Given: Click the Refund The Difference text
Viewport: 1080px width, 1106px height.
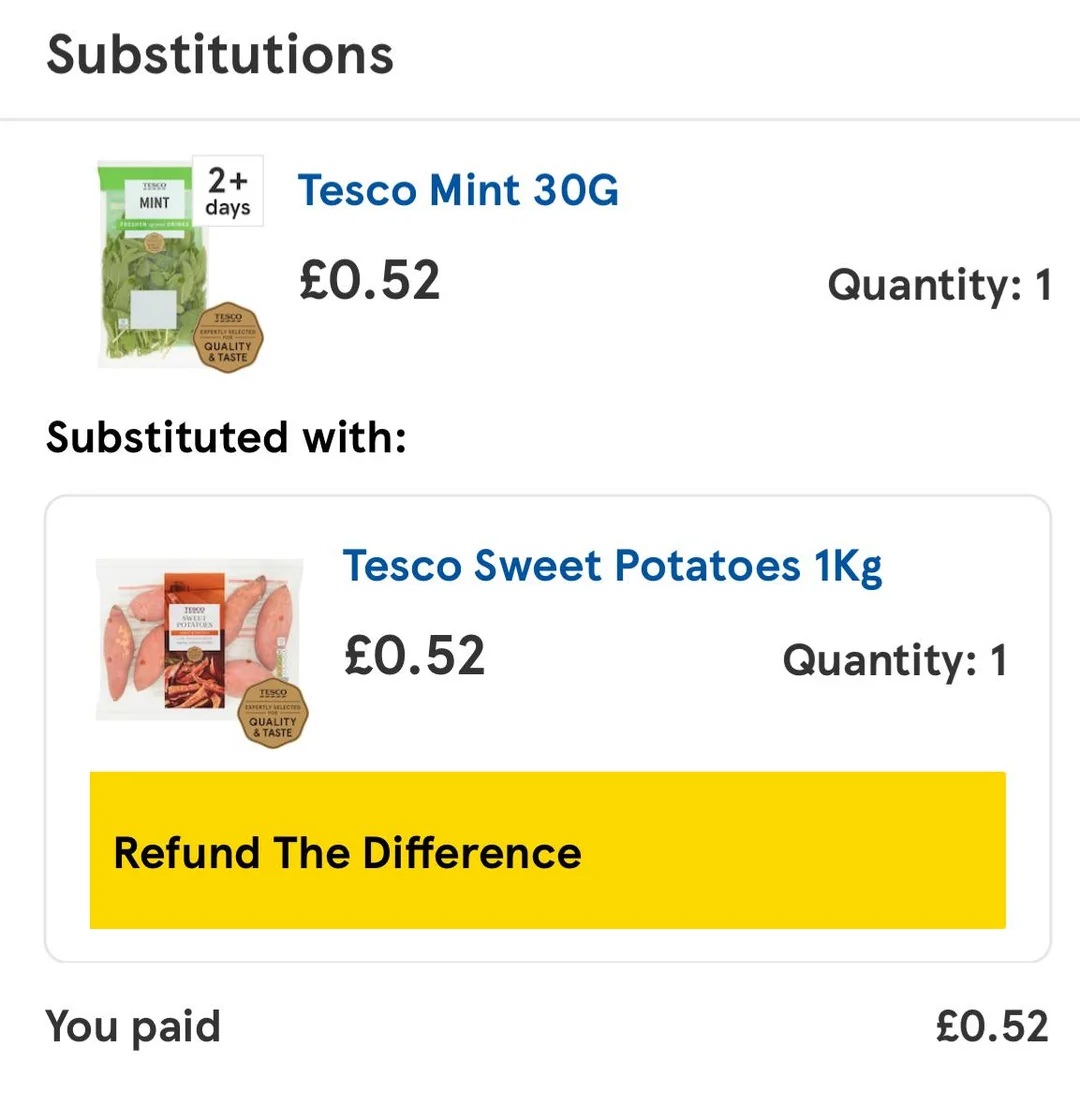Looking at the screenshot, I should coord(347,854).
